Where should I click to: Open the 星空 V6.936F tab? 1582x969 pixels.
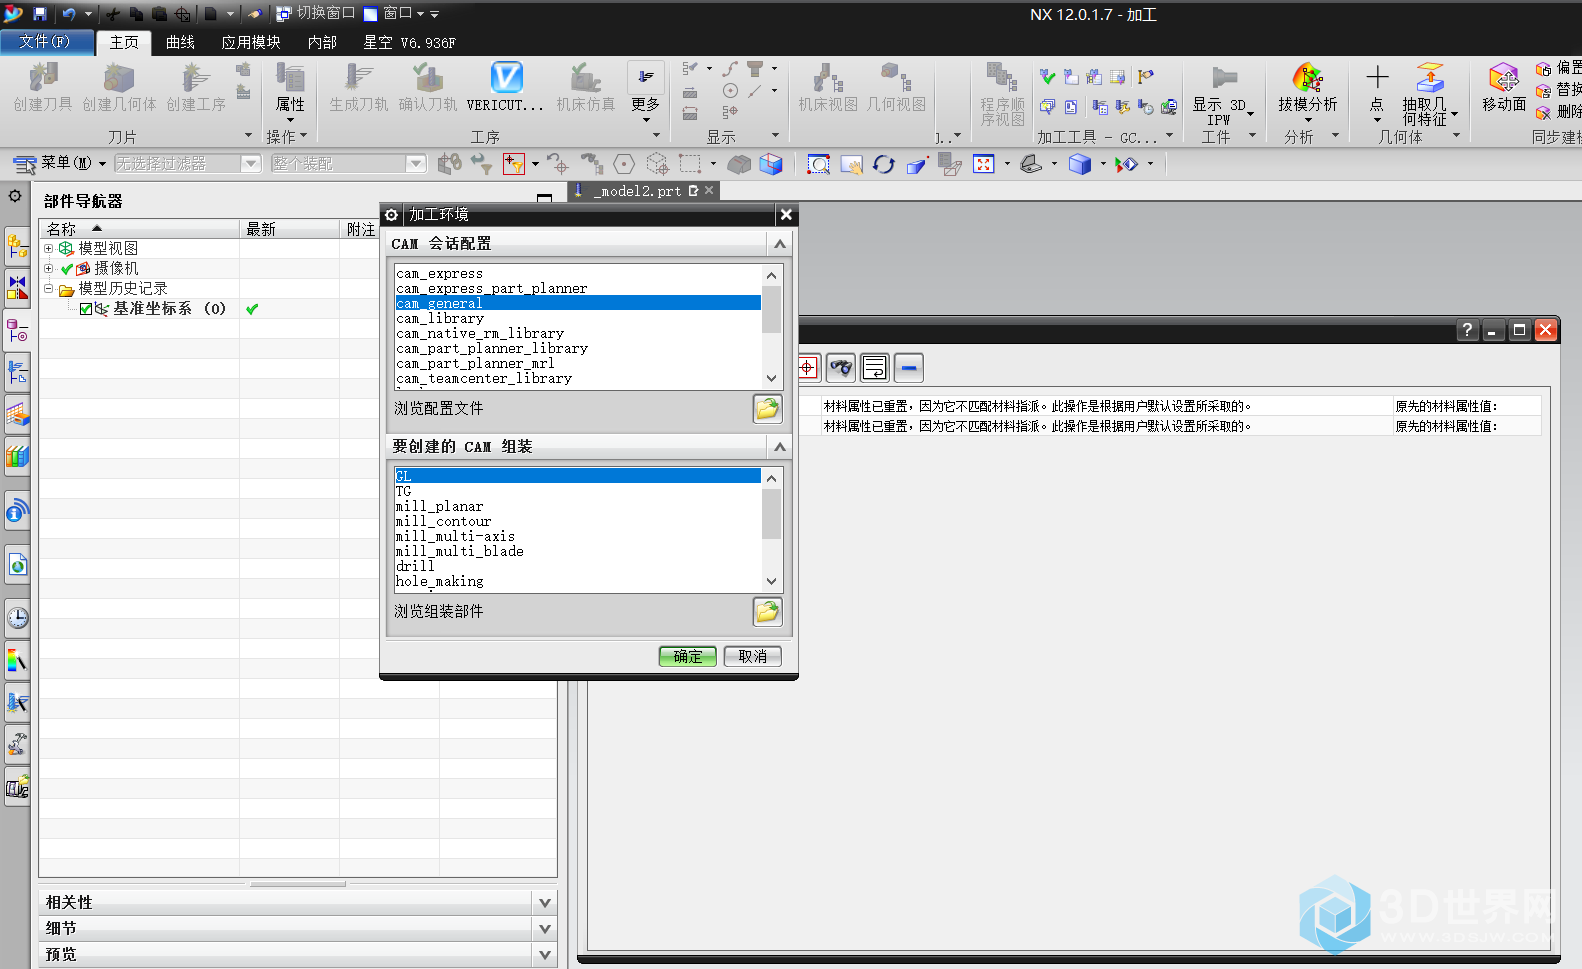click(x=409, y=42)
